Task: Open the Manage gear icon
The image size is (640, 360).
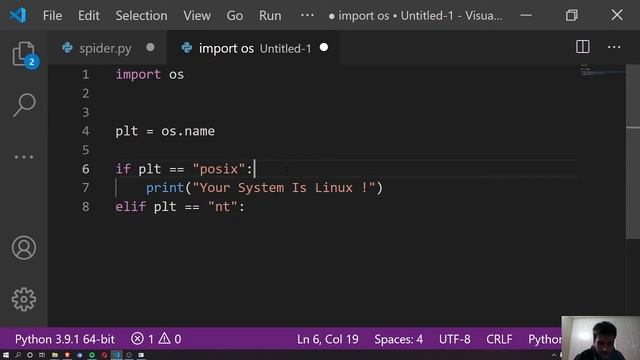Action: point(24,299)
